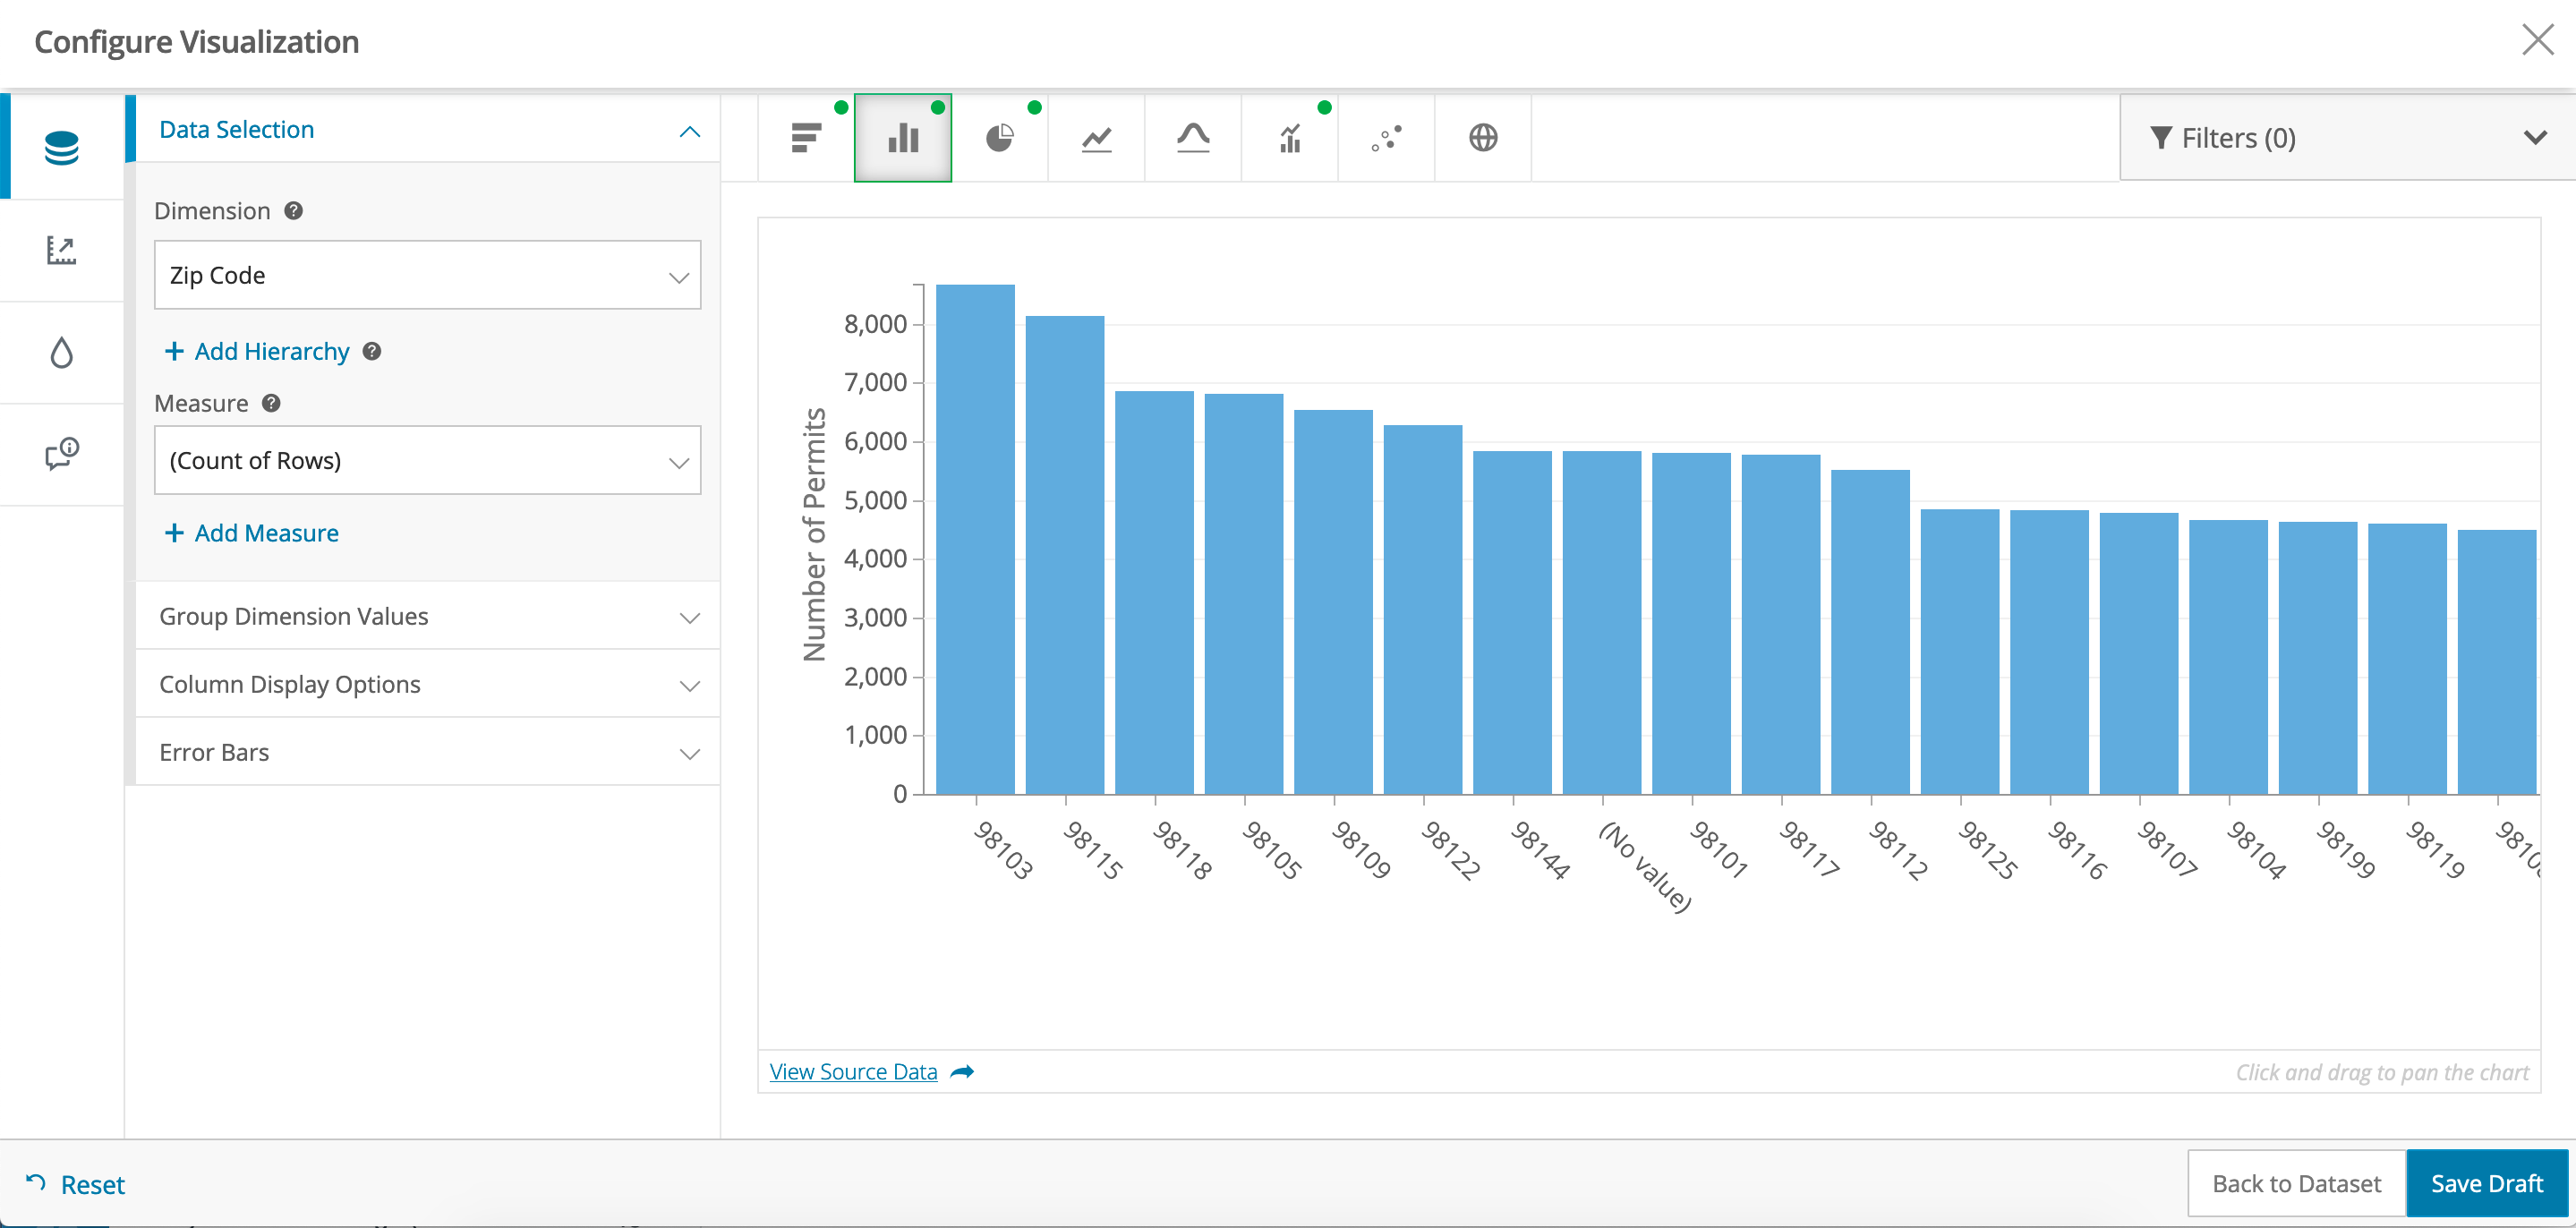Open the legends and flyouts tab

61,454
